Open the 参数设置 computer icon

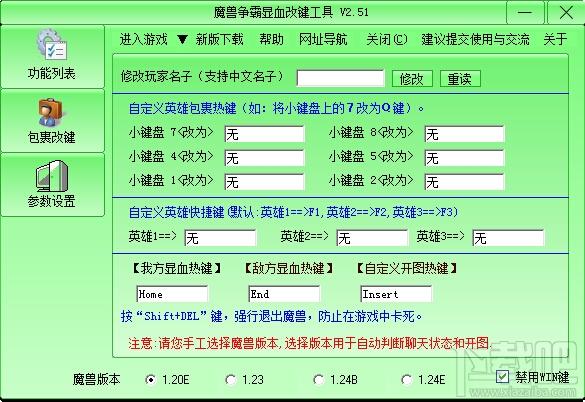click(x=52, y=176)
